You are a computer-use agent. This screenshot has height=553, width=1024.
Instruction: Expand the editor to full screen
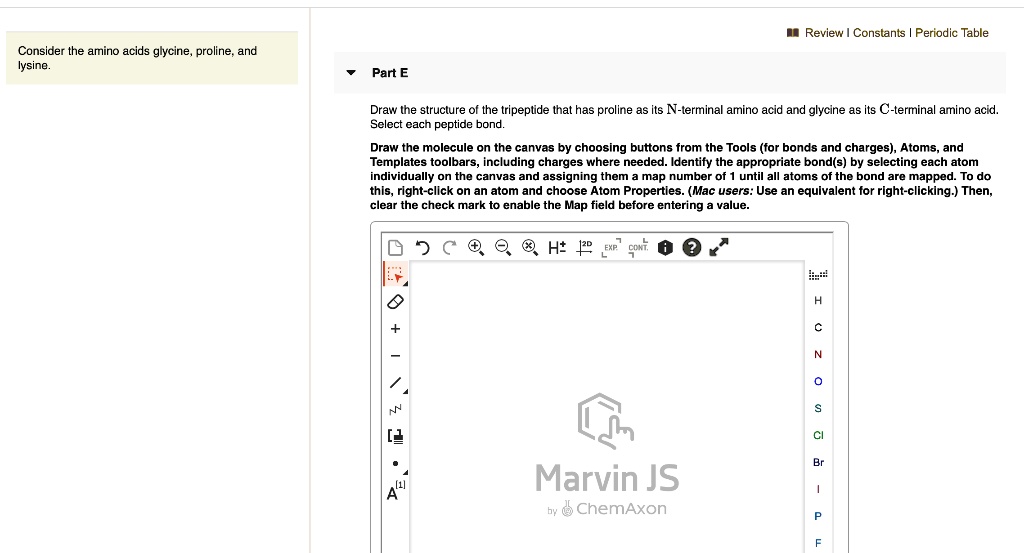718,247
